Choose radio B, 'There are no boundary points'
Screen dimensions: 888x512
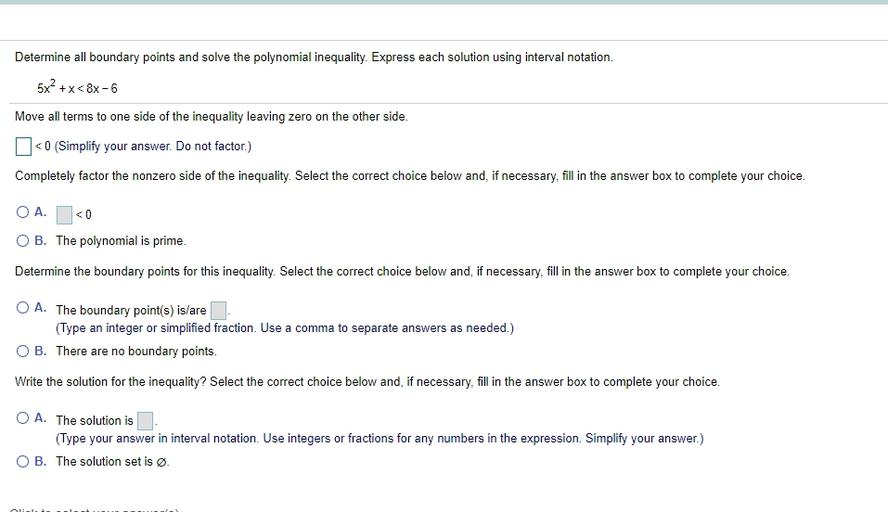(x=23, y=351)
